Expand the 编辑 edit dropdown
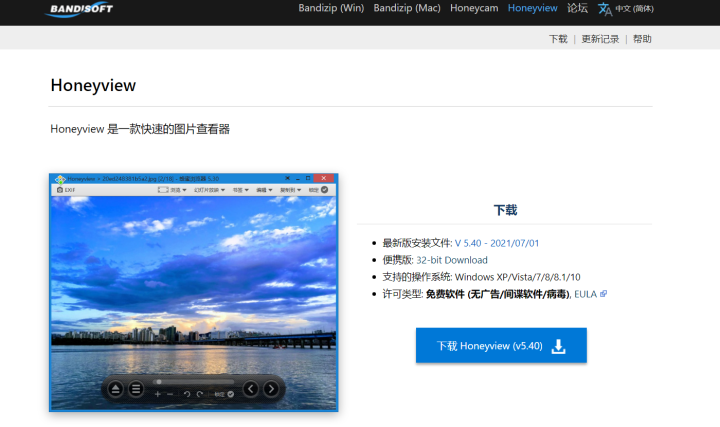Viewport: 720px width, 427px height. pos(264,190)
